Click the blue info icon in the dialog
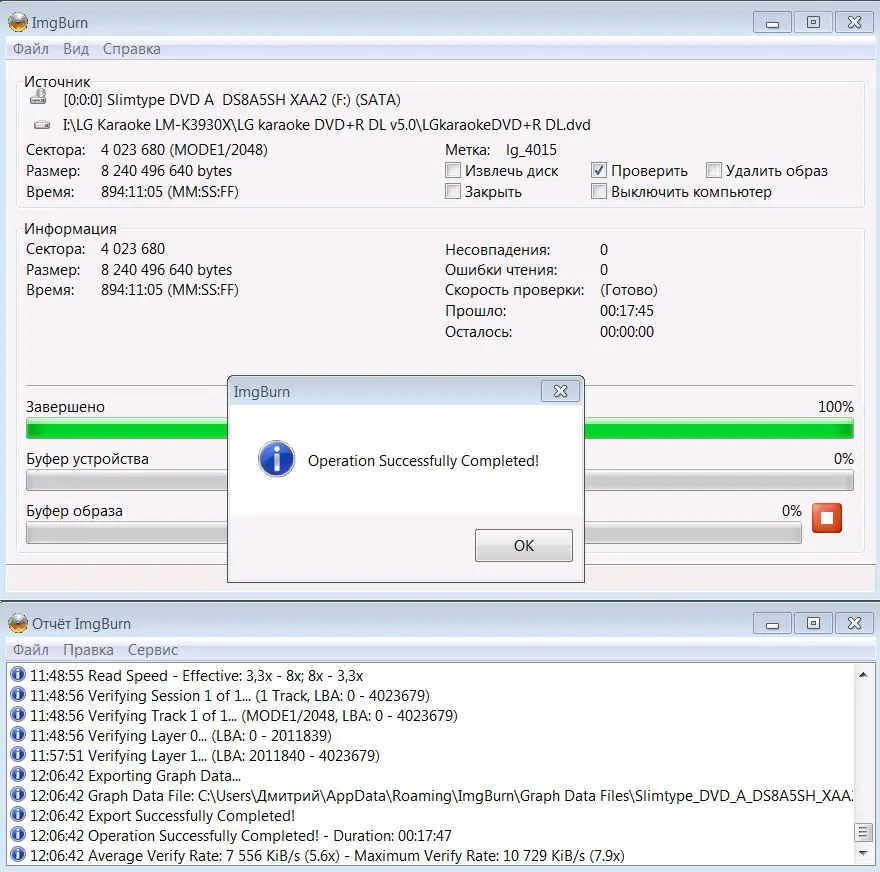The width and height of the screenshot is (880, 872). tap(276, 458)
